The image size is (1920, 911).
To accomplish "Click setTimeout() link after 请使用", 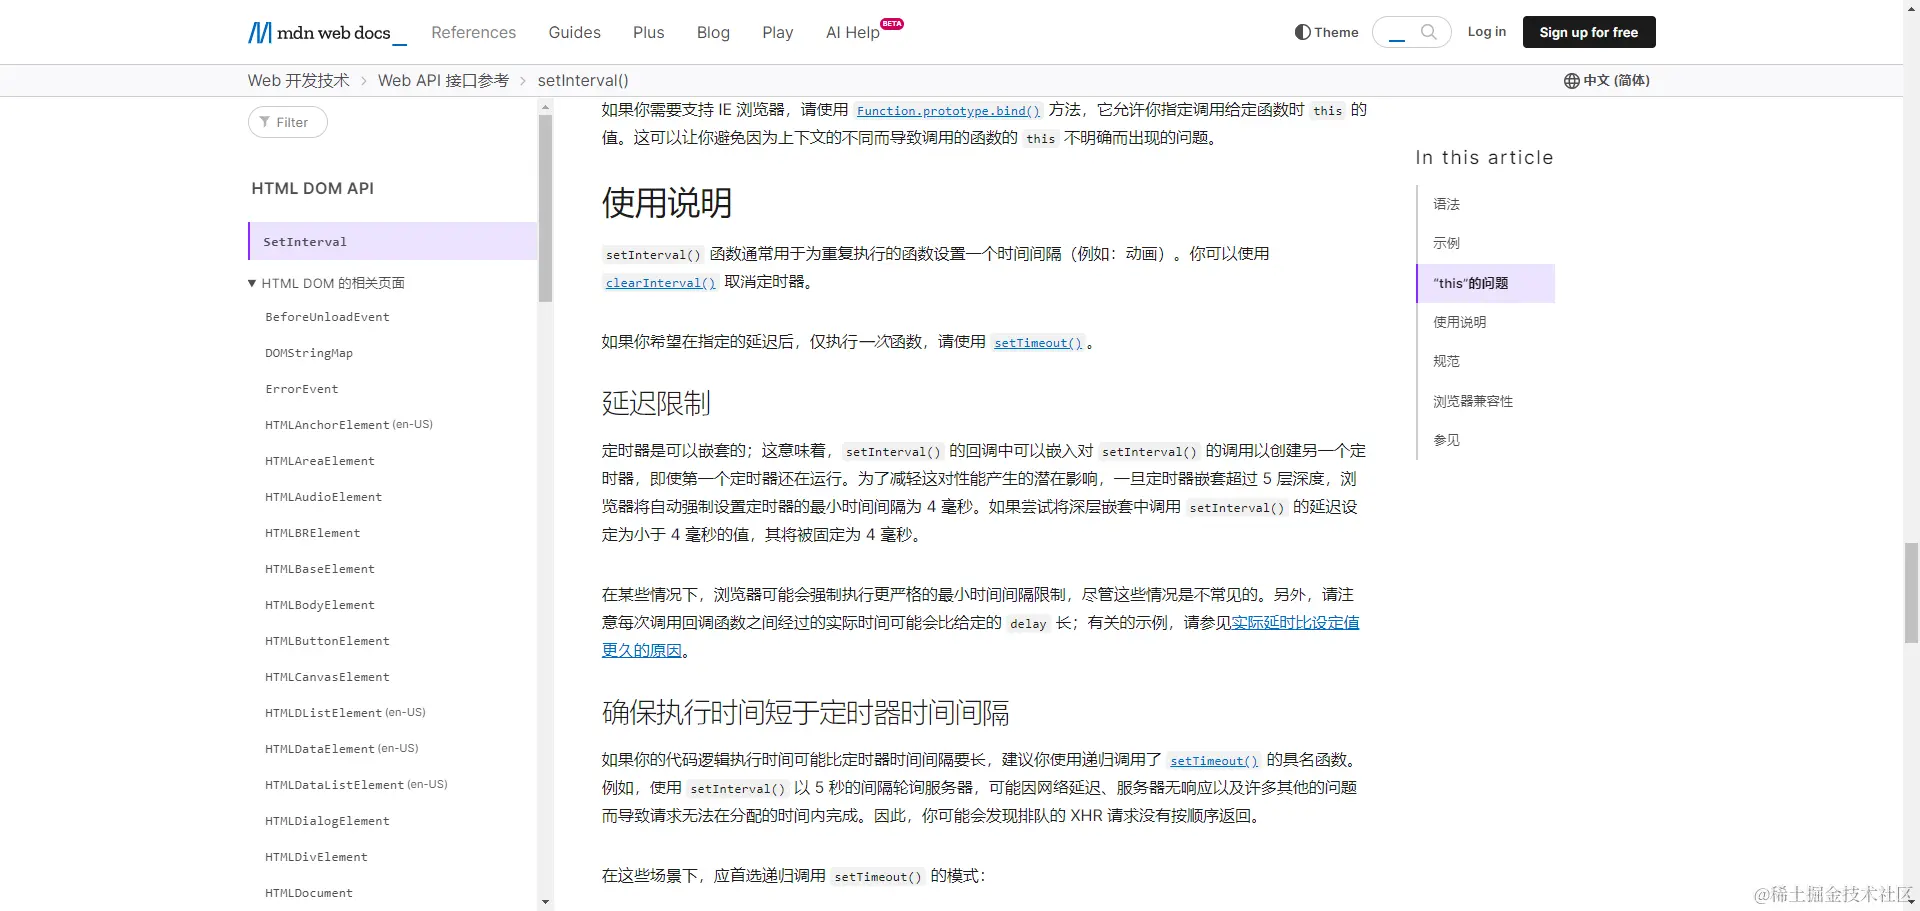I will [1038, 343].
